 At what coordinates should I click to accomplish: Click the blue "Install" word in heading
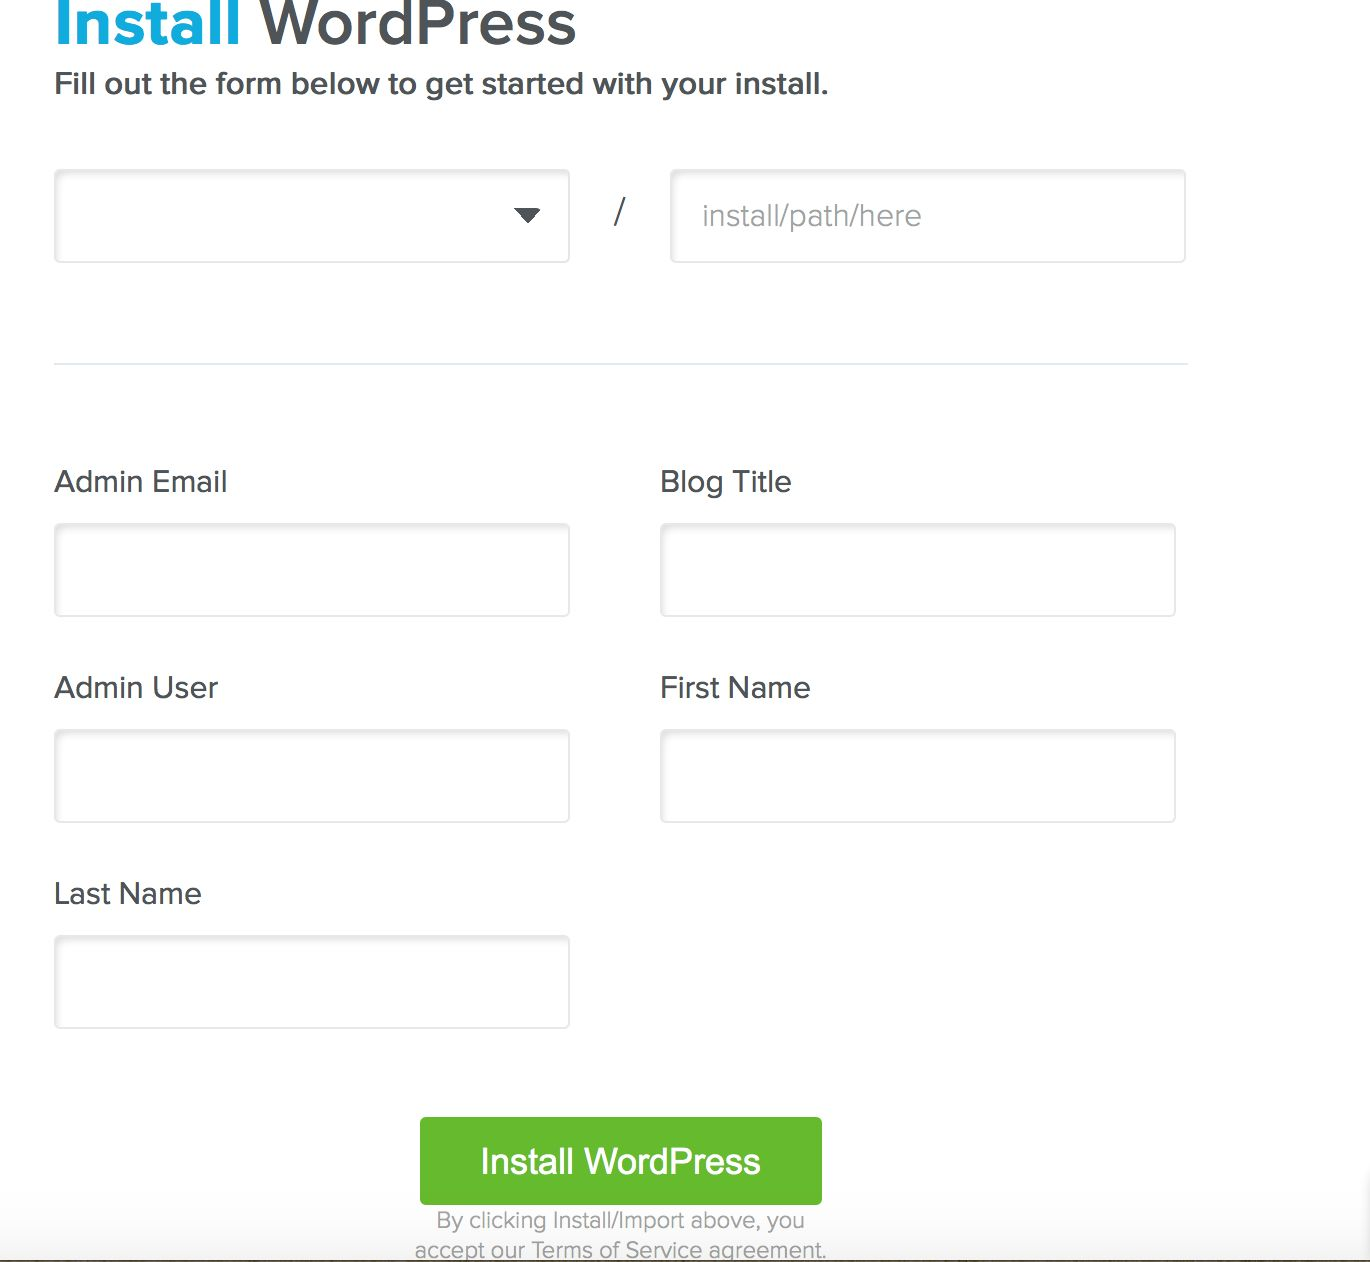click(148, 24)
